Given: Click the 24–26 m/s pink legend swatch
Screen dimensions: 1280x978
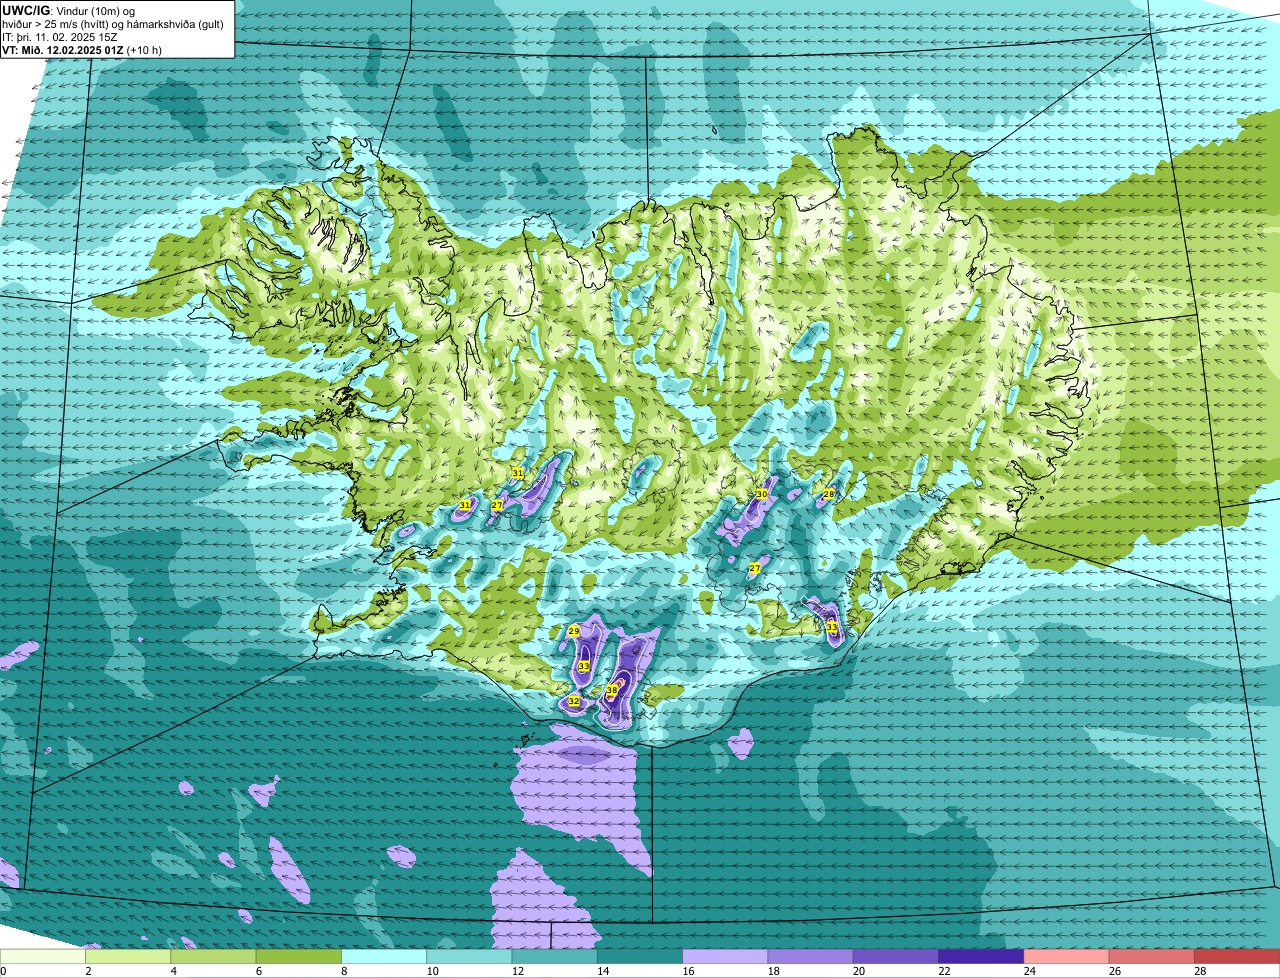Looking at the screenshot, I should tap(1067, 957).
